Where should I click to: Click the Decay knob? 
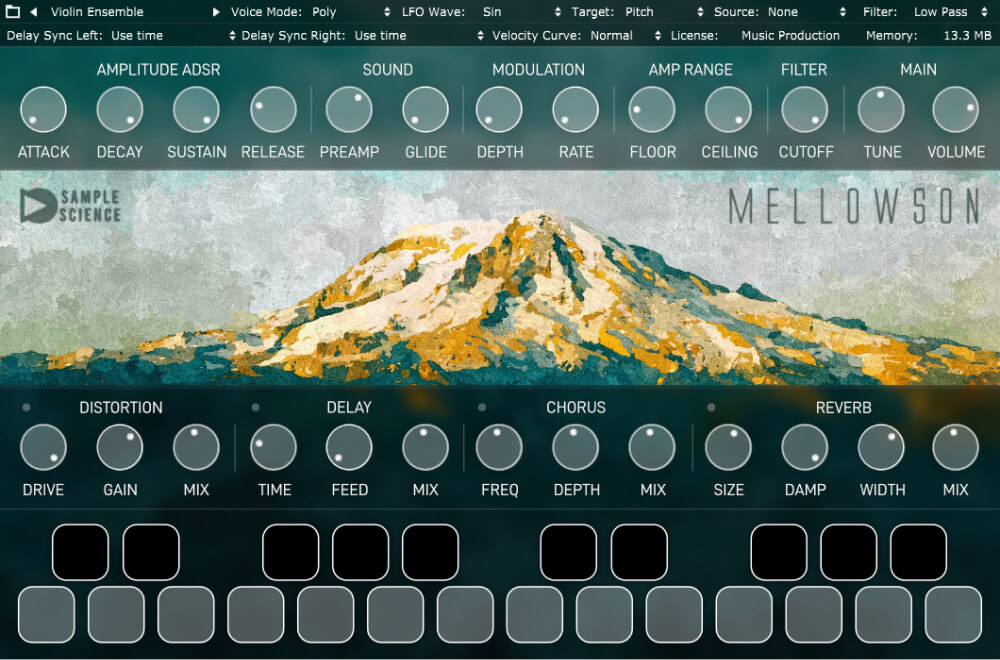(120, 110)
